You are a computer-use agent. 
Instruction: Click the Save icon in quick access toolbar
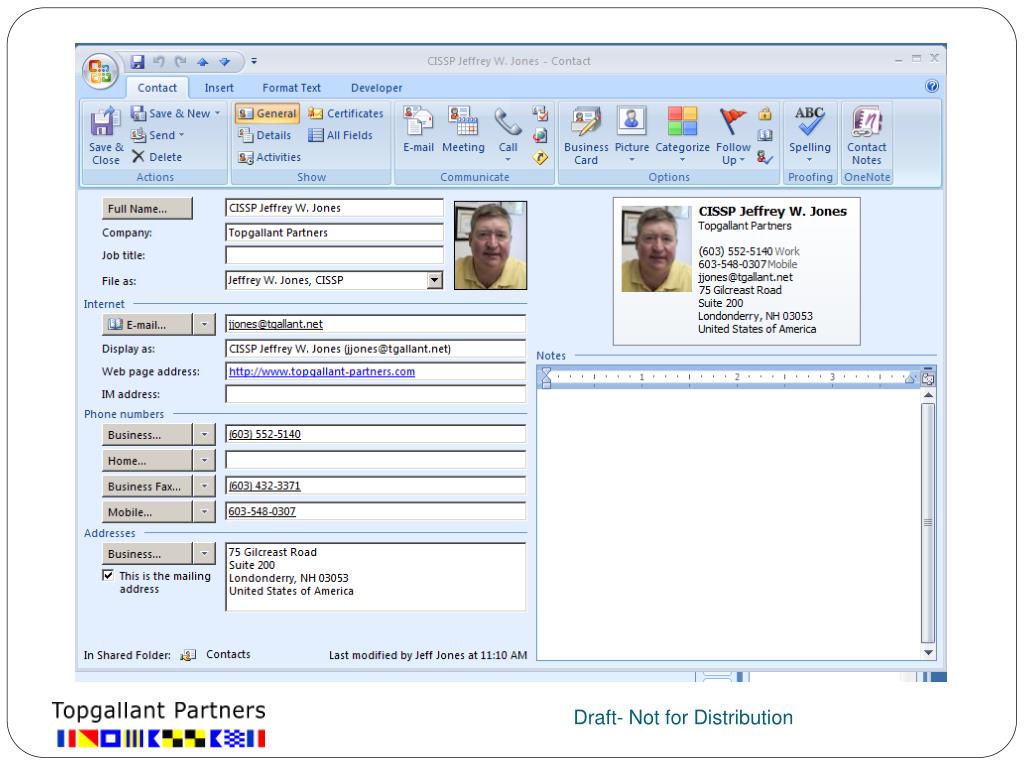137,61
